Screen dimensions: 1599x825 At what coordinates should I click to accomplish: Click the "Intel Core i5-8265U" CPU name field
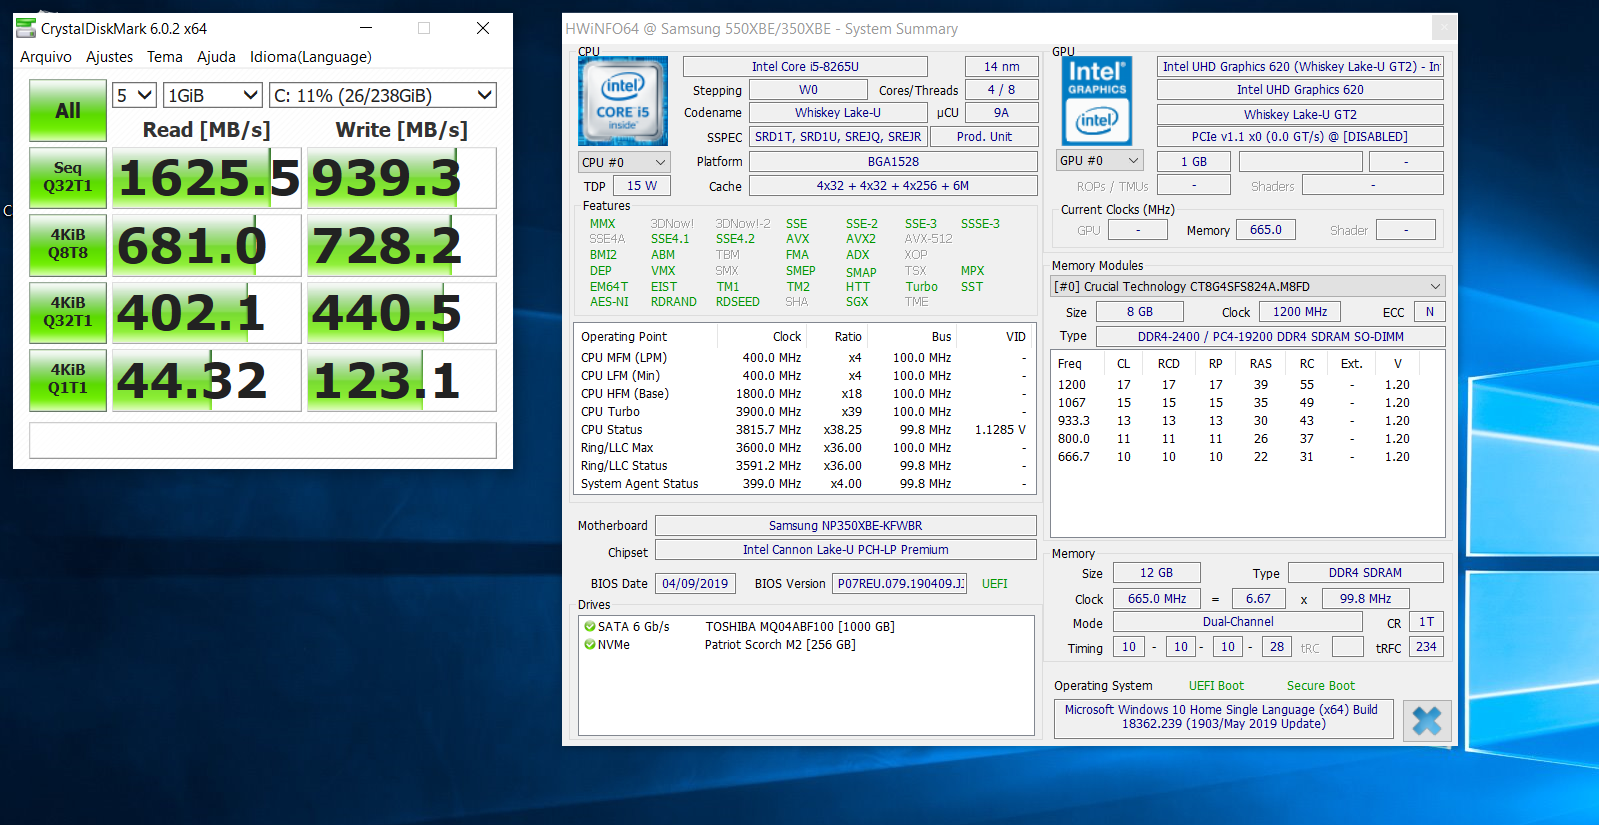tap(805, 67)
